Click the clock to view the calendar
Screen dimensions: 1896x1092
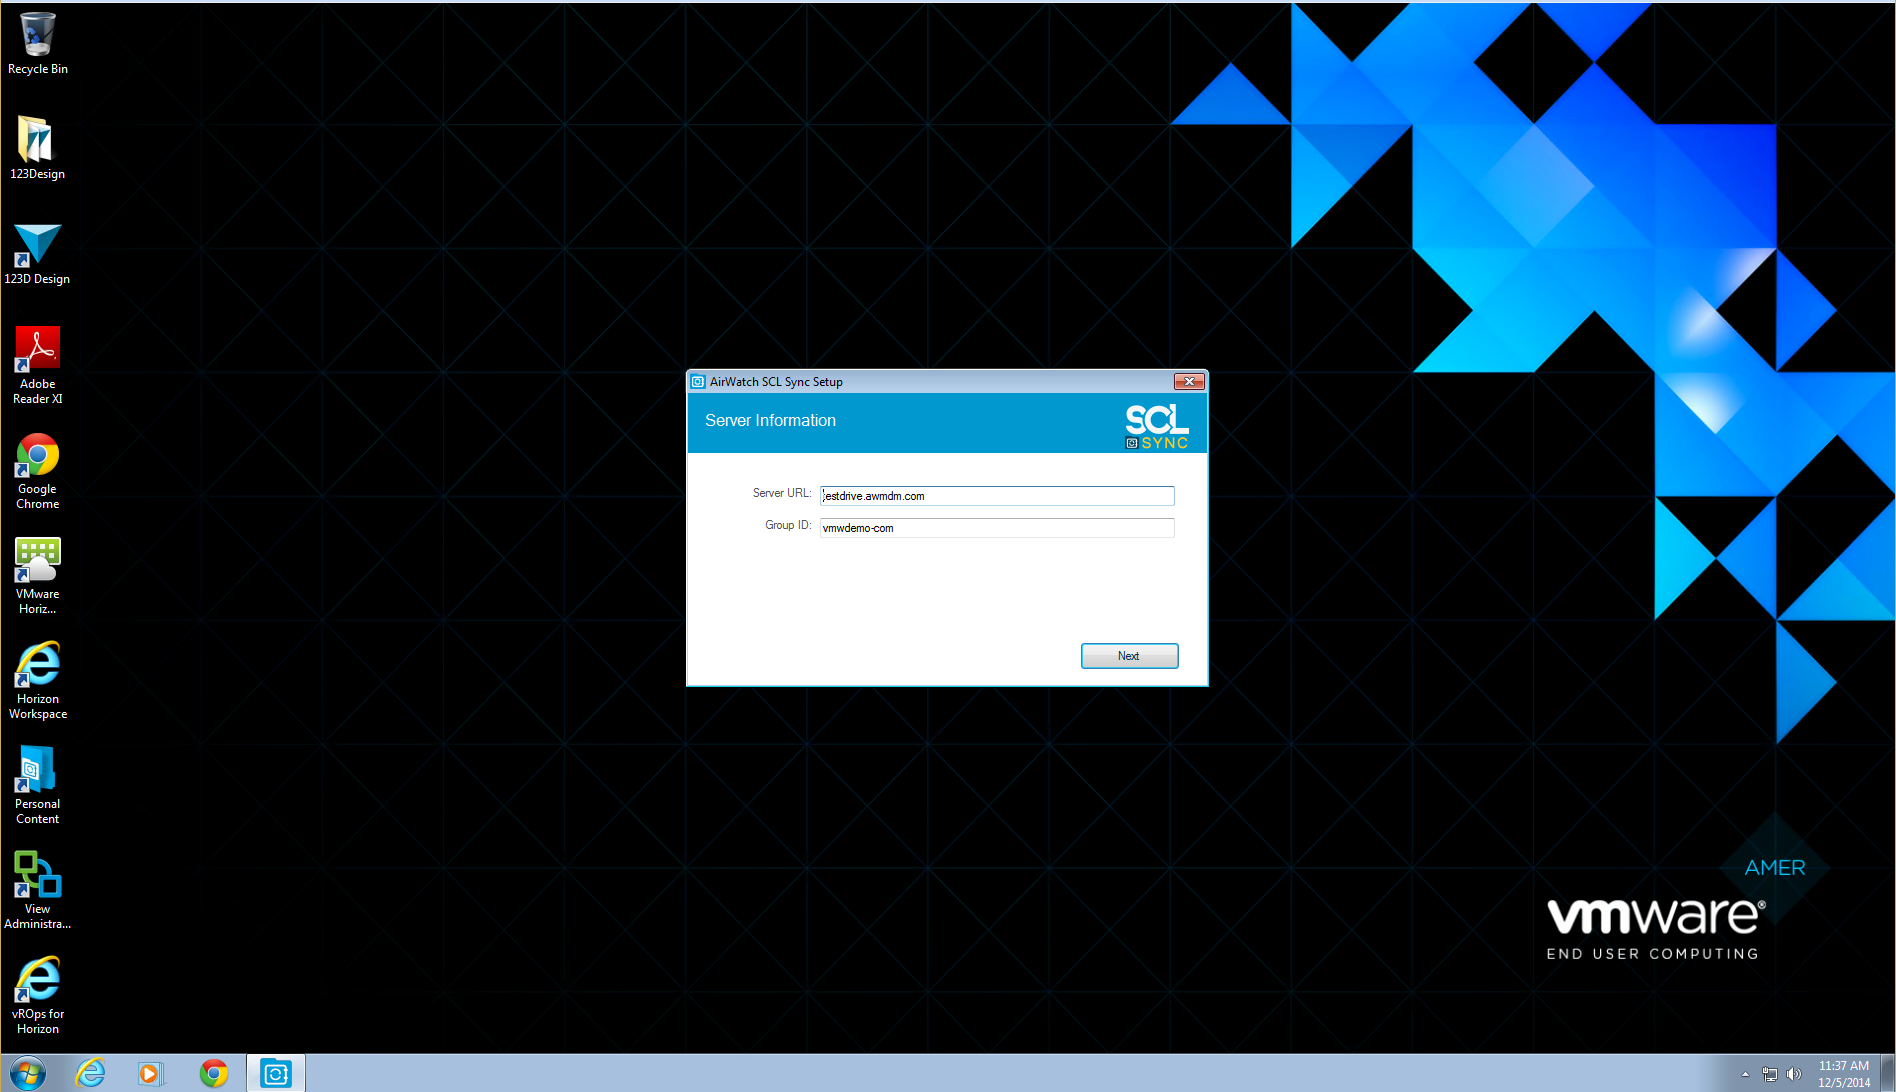tap(1843, 1073)
